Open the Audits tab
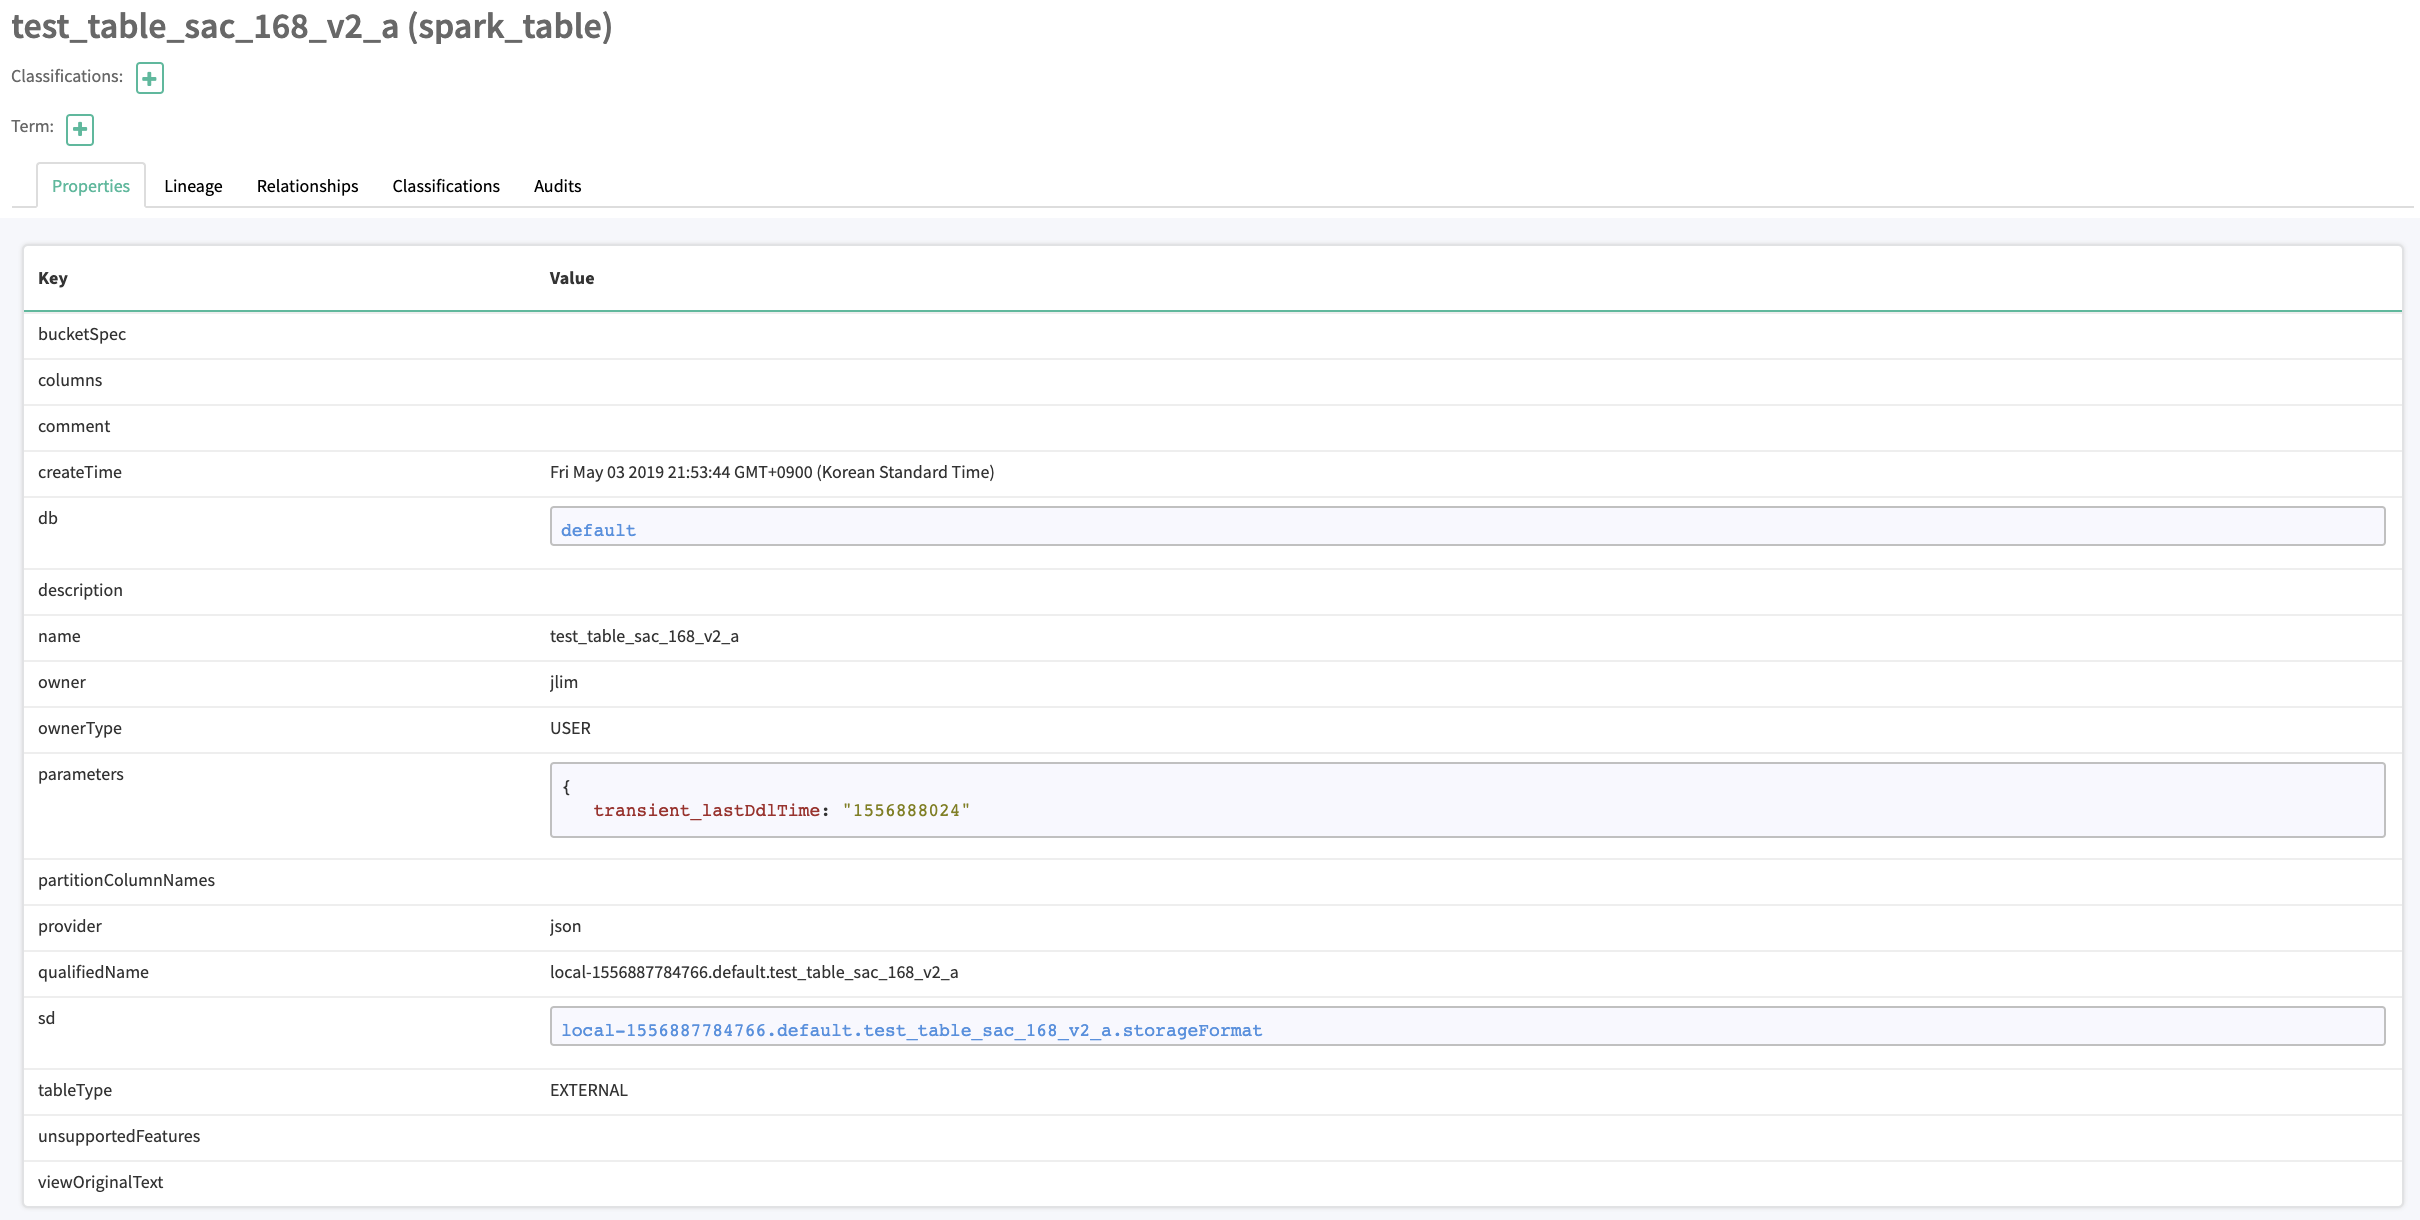 click(x=557, y=185)
